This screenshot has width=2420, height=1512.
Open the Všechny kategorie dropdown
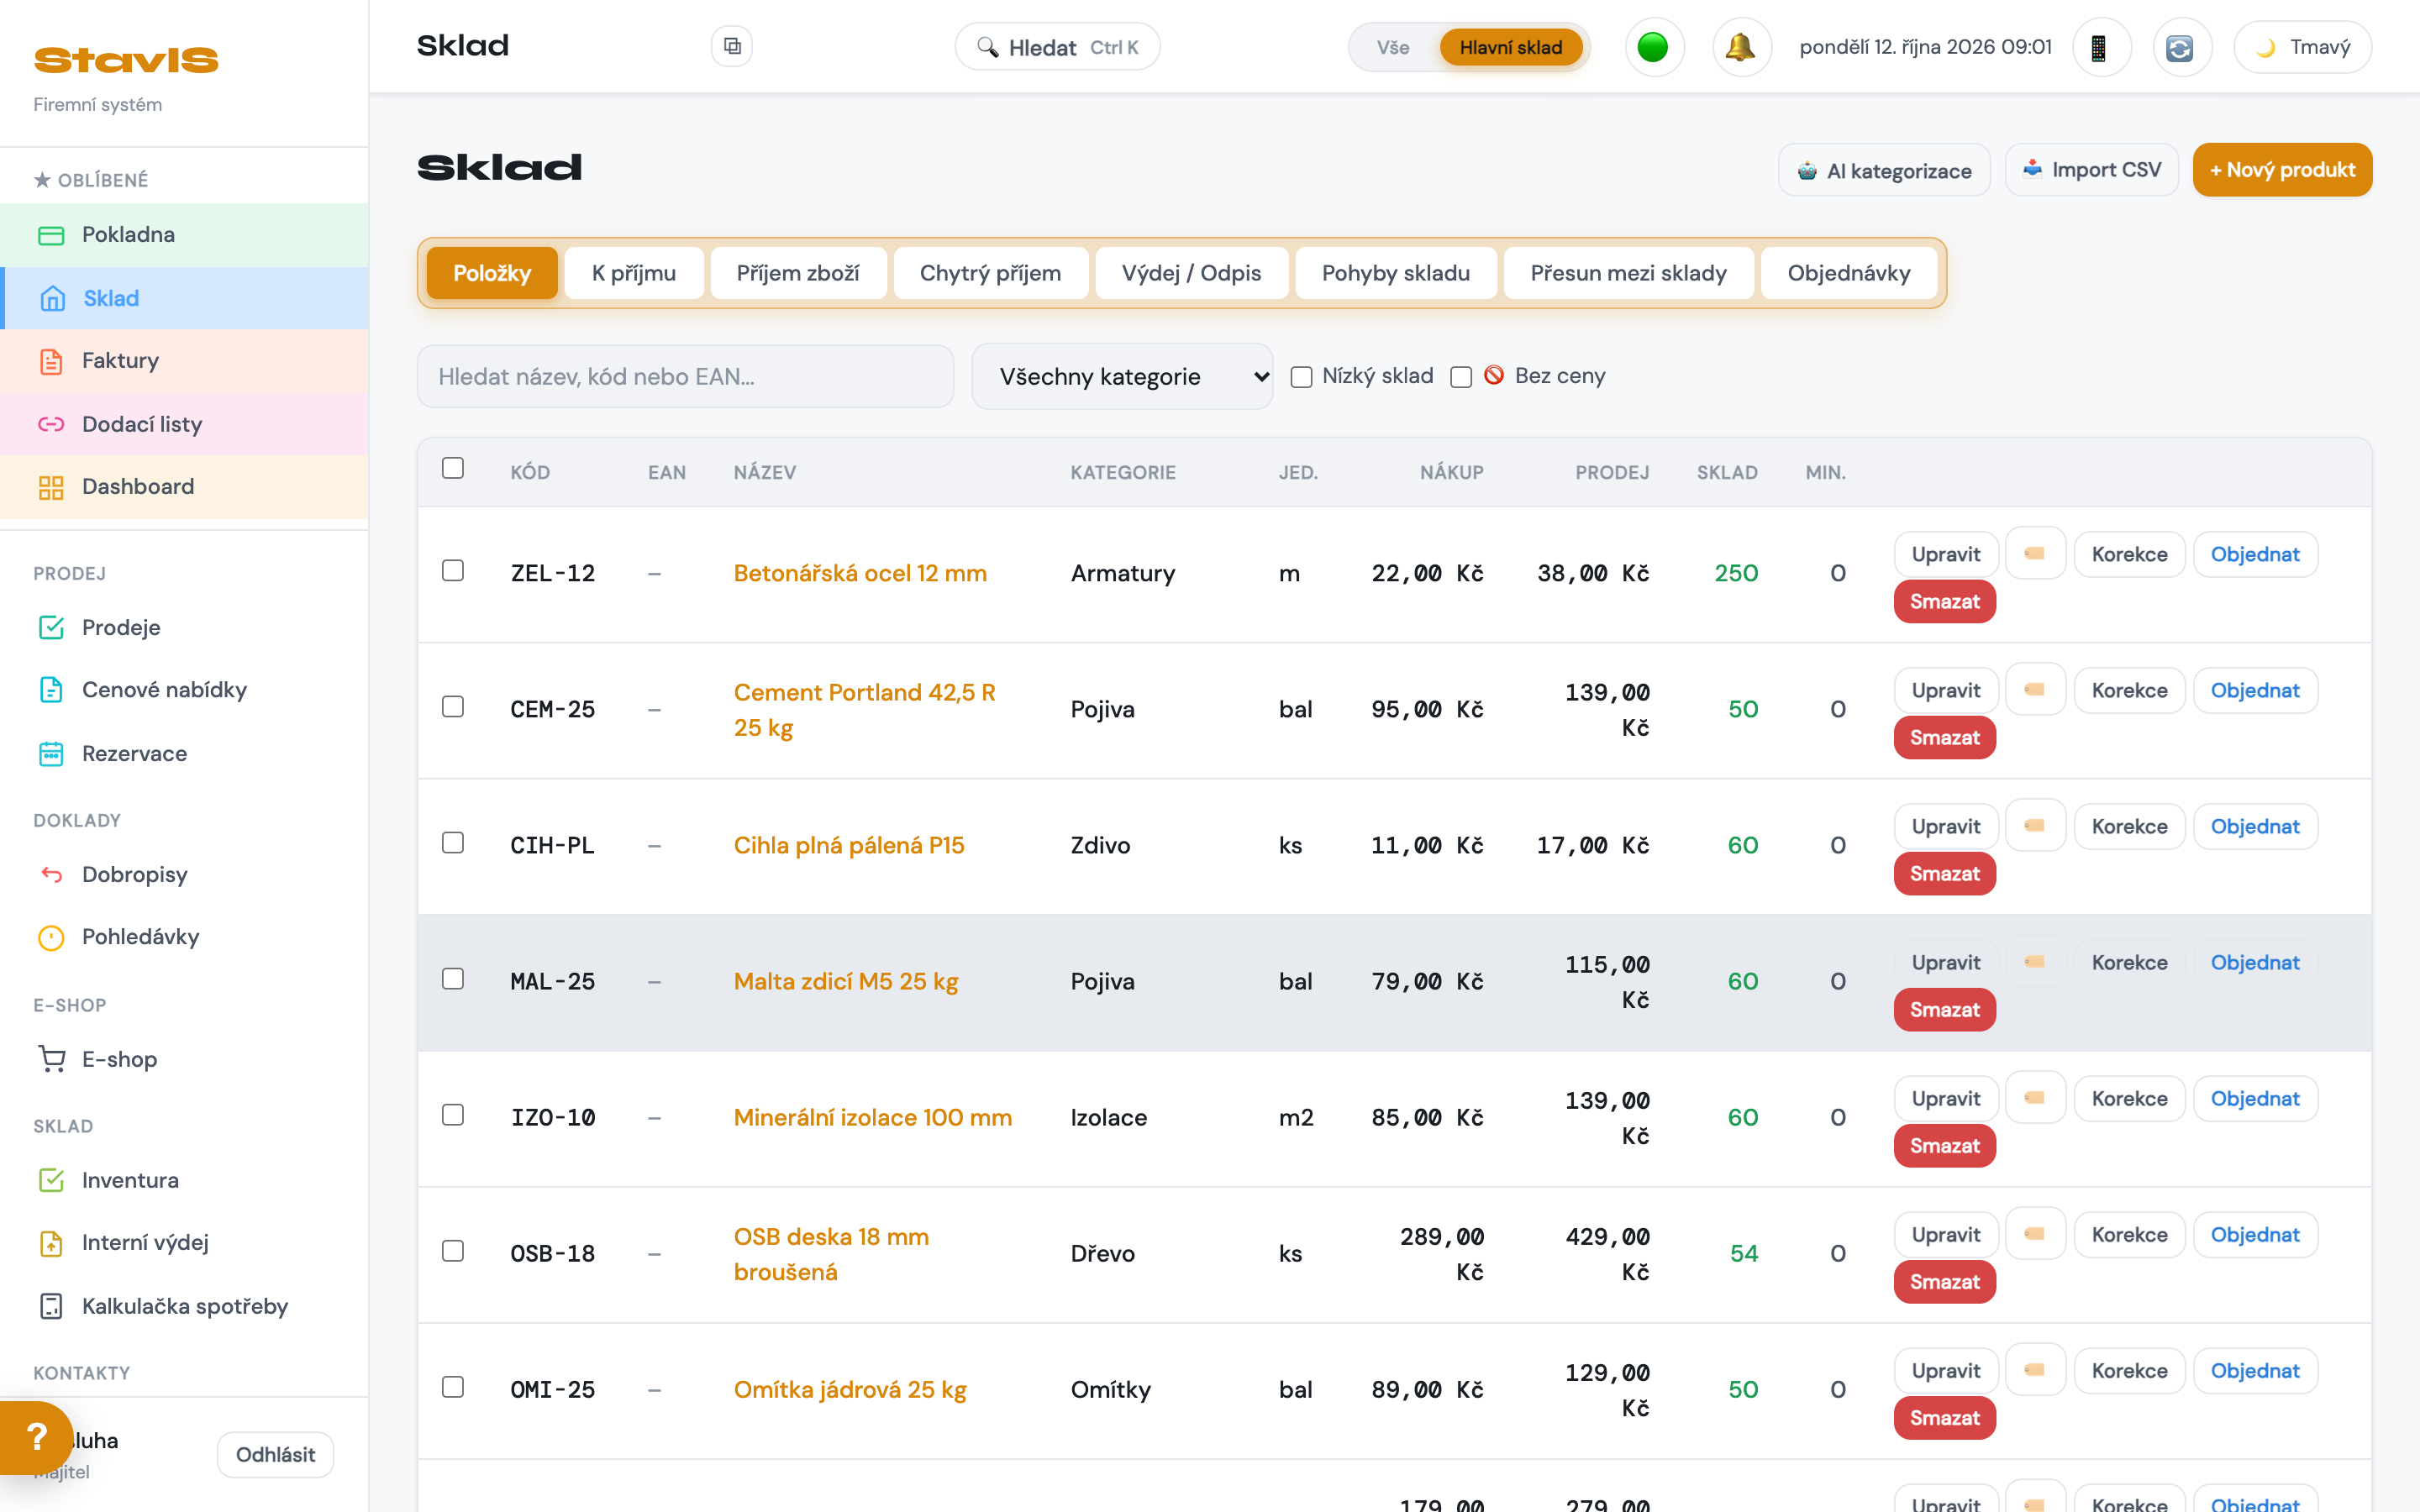[1122, 376]
